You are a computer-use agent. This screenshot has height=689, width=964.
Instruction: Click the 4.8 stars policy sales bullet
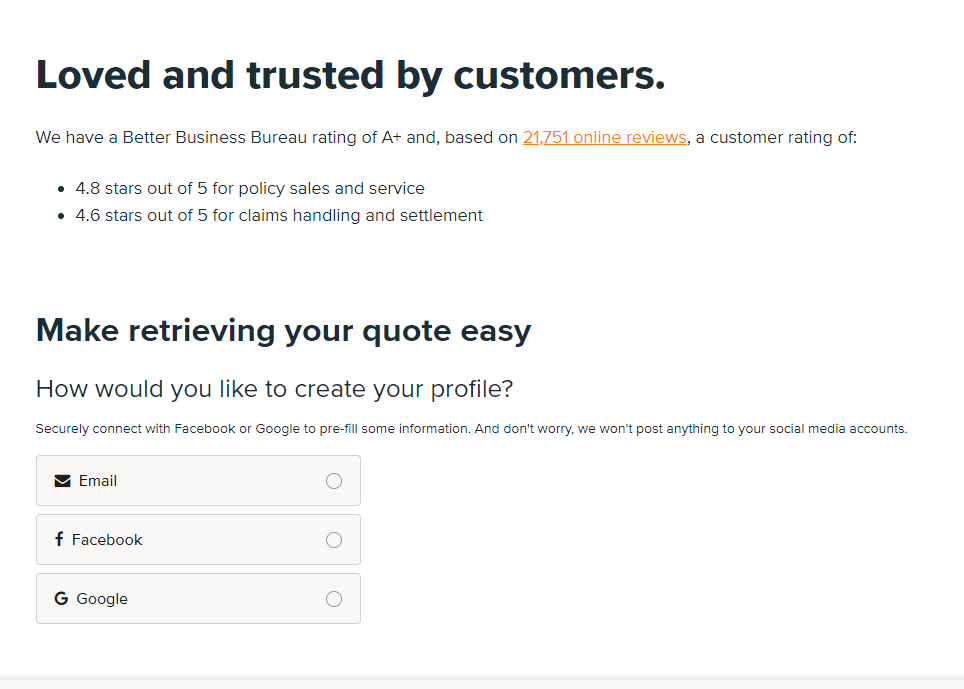coord(250,188)
